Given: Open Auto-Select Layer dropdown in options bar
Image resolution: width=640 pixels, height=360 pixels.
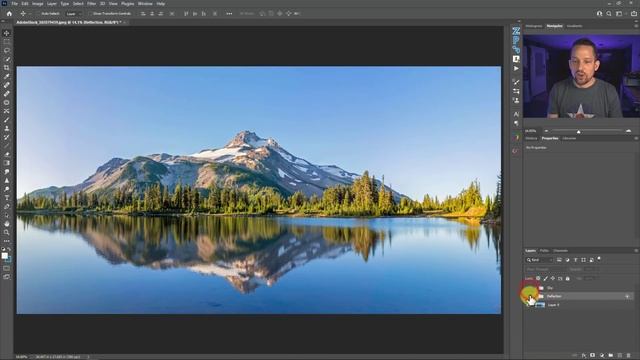Looking at the screenshot, I should [x=73, y=13].
